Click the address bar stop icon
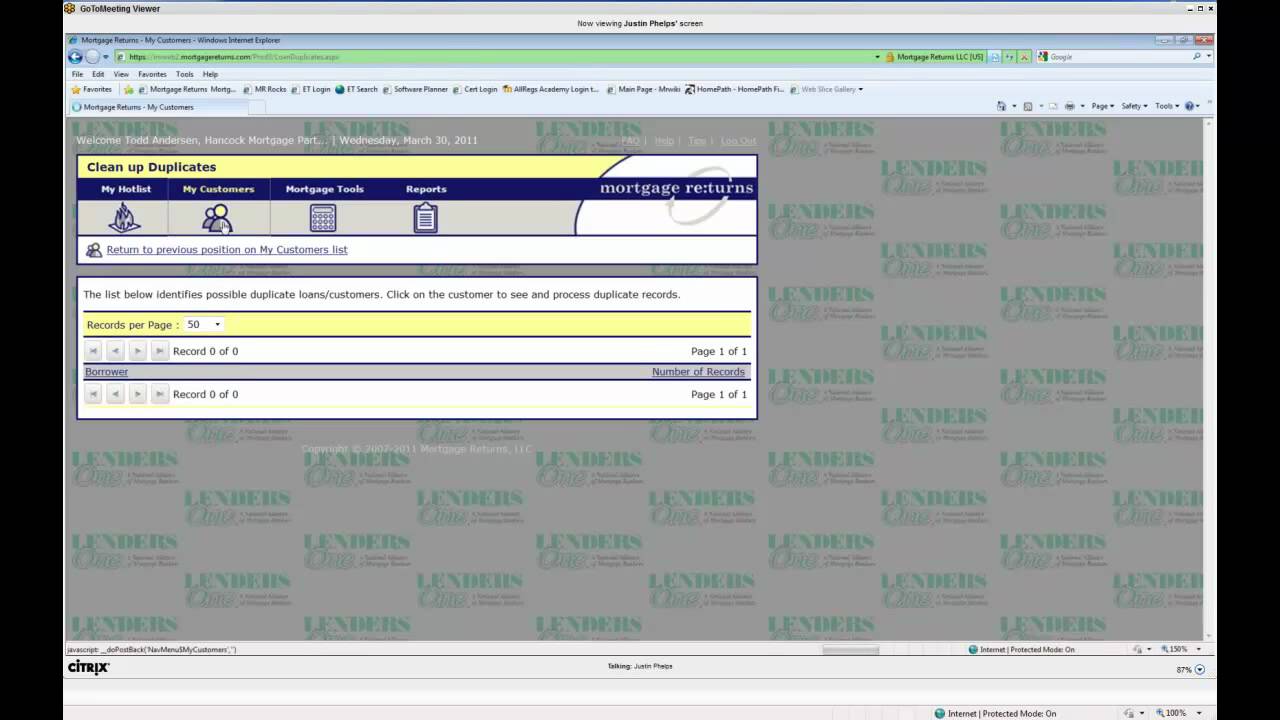Viewport: 1280px width, 720px height. tap(1024, 57)
